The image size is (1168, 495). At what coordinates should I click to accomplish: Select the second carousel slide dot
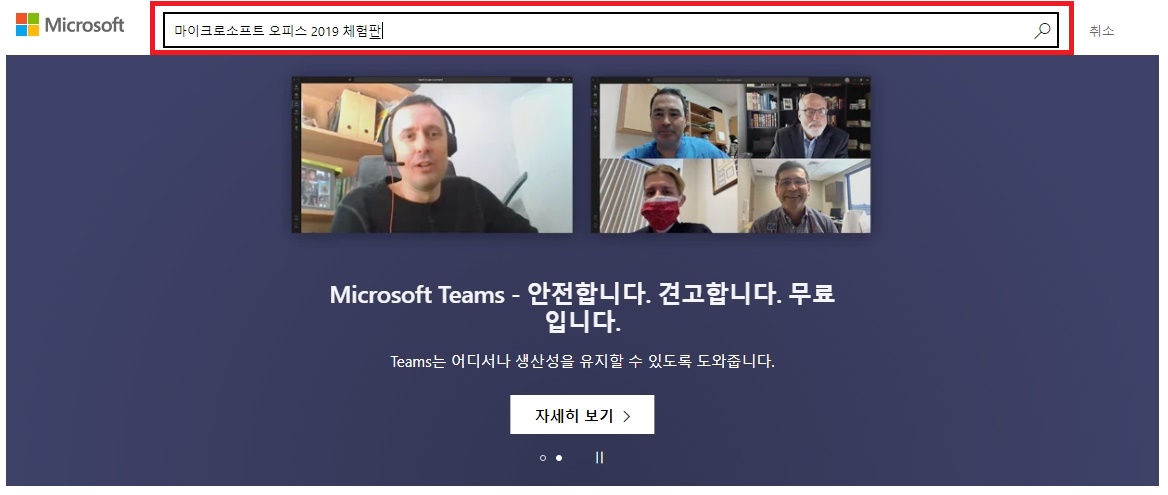559,458
